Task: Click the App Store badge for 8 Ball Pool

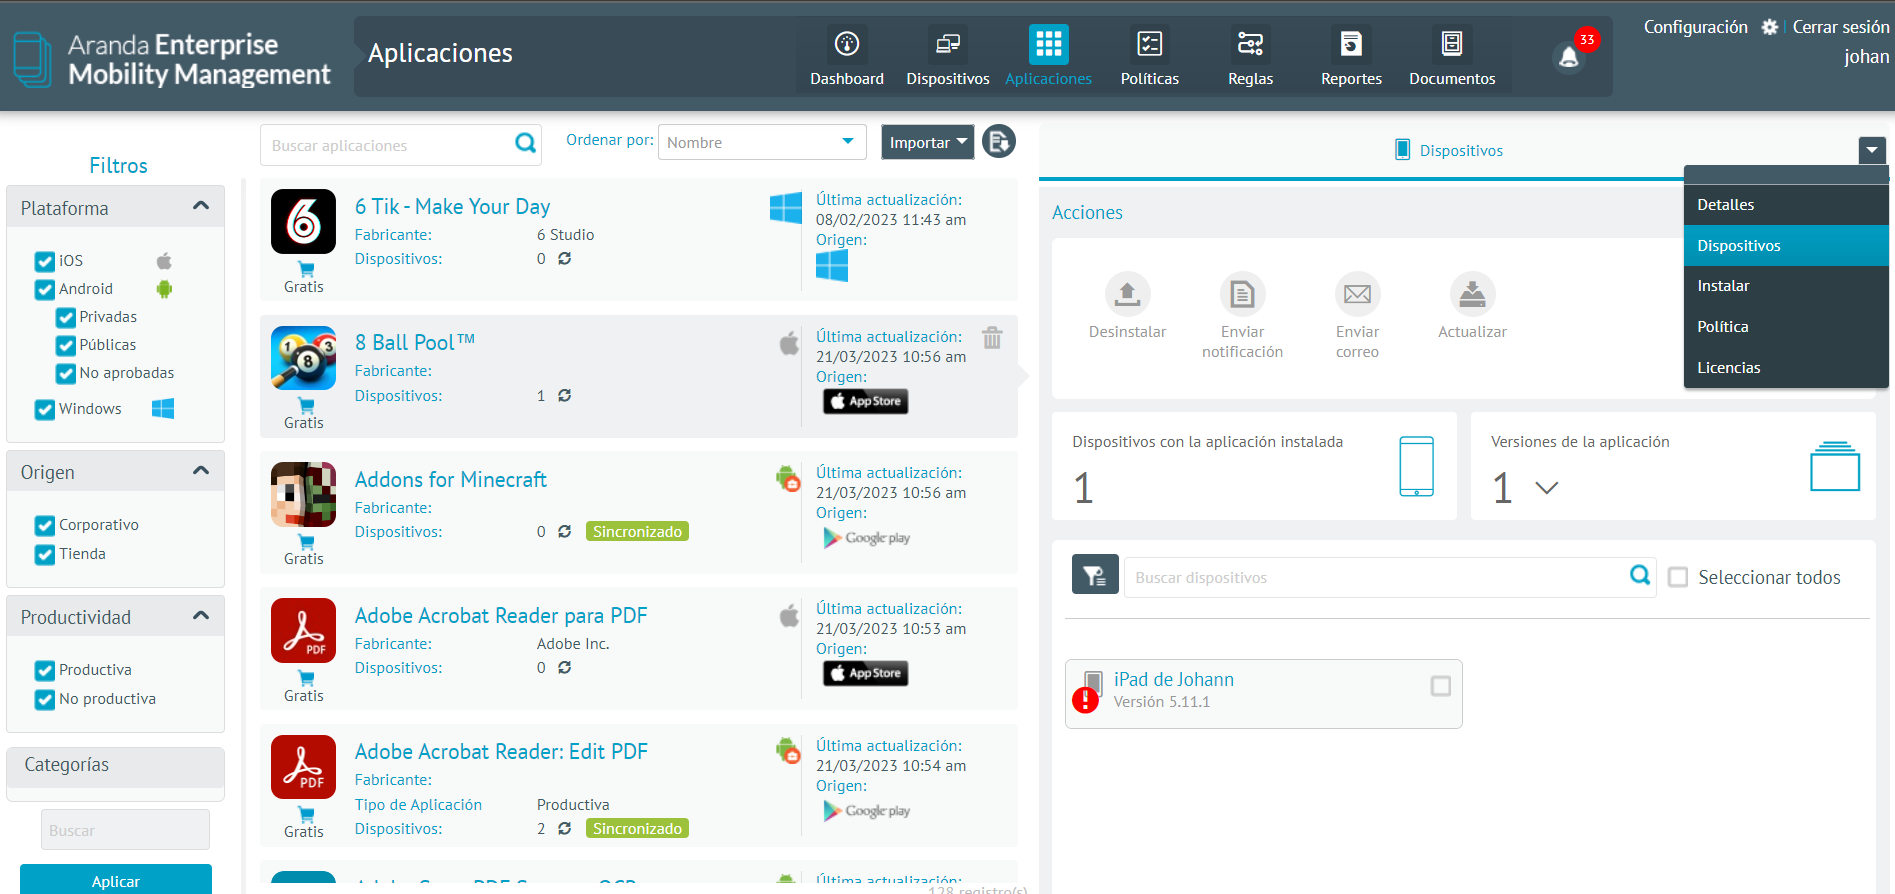Action: (x=866, y=401)
